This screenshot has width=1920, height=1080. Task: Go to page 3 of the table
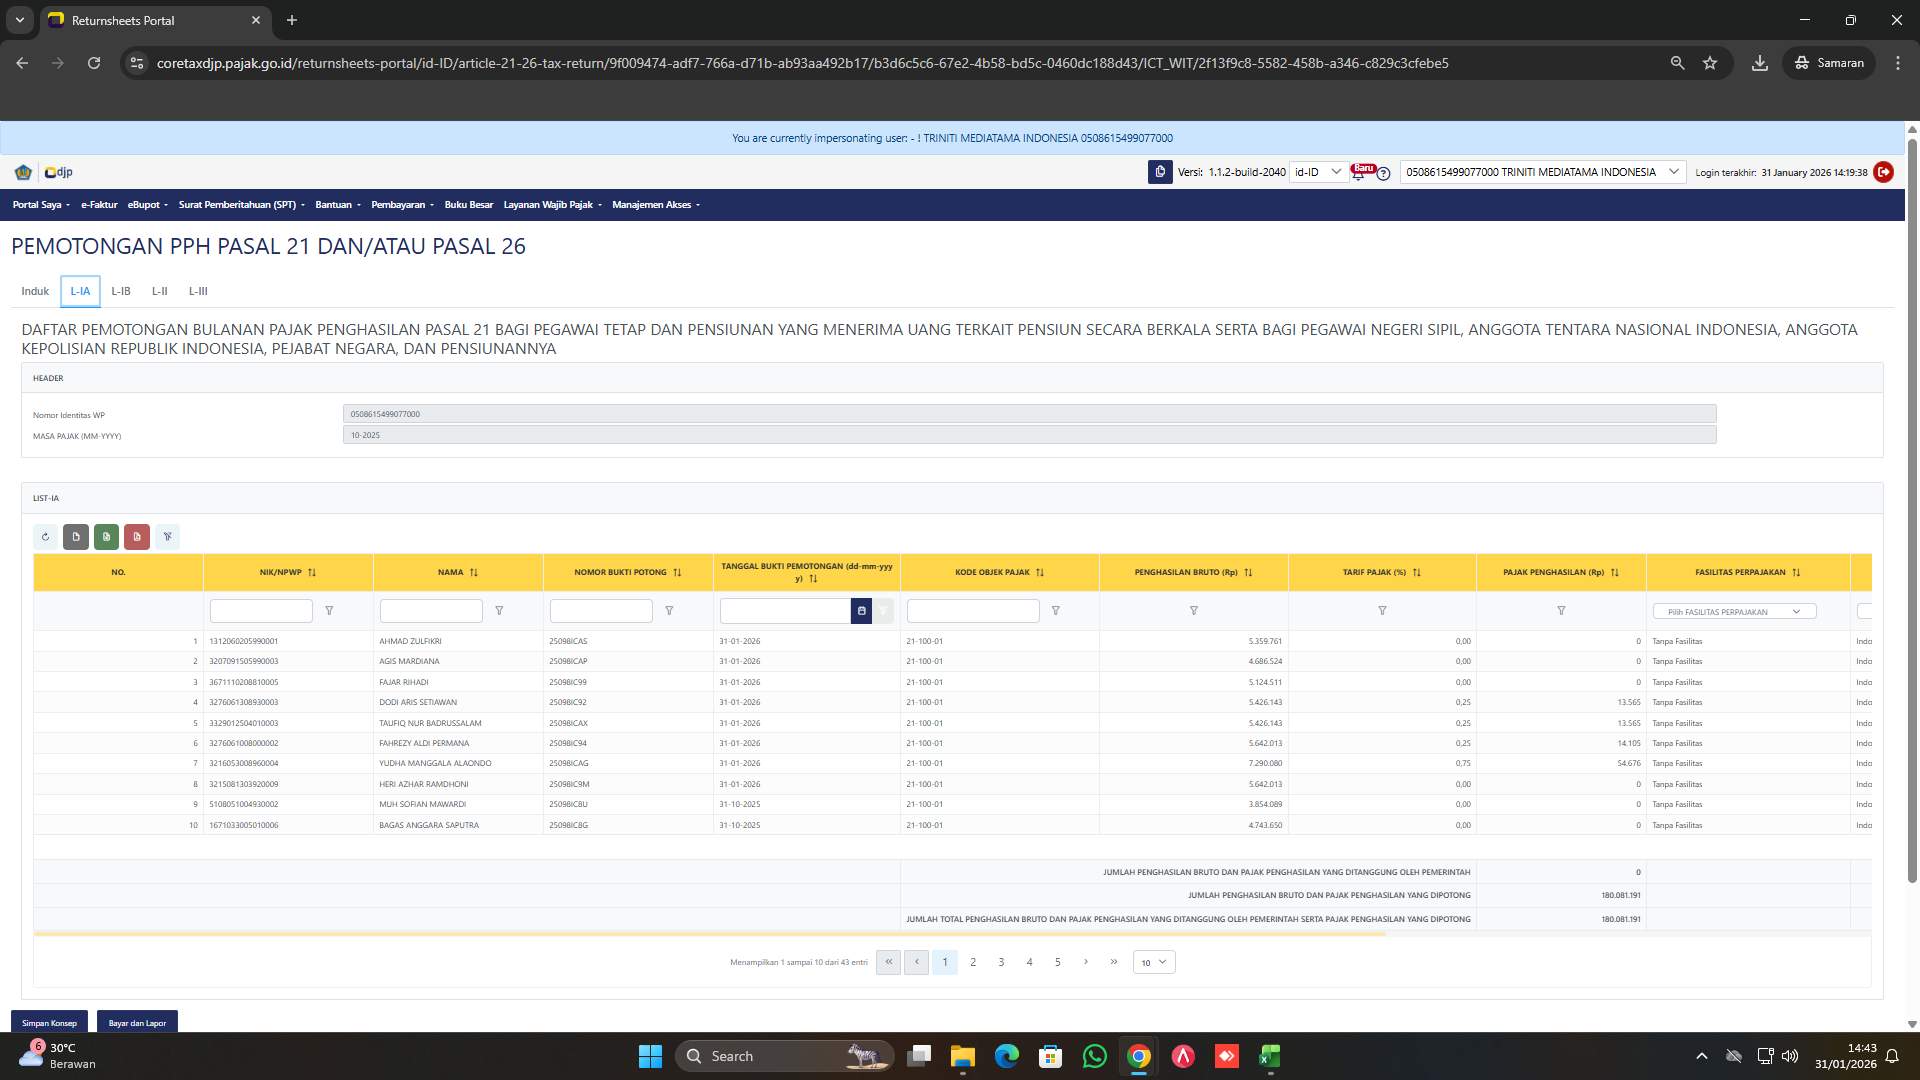[1001, 961]
